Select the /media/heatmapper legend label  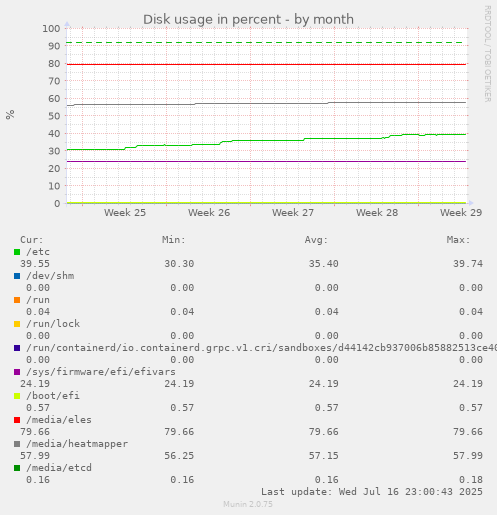[x=77, y=444]
